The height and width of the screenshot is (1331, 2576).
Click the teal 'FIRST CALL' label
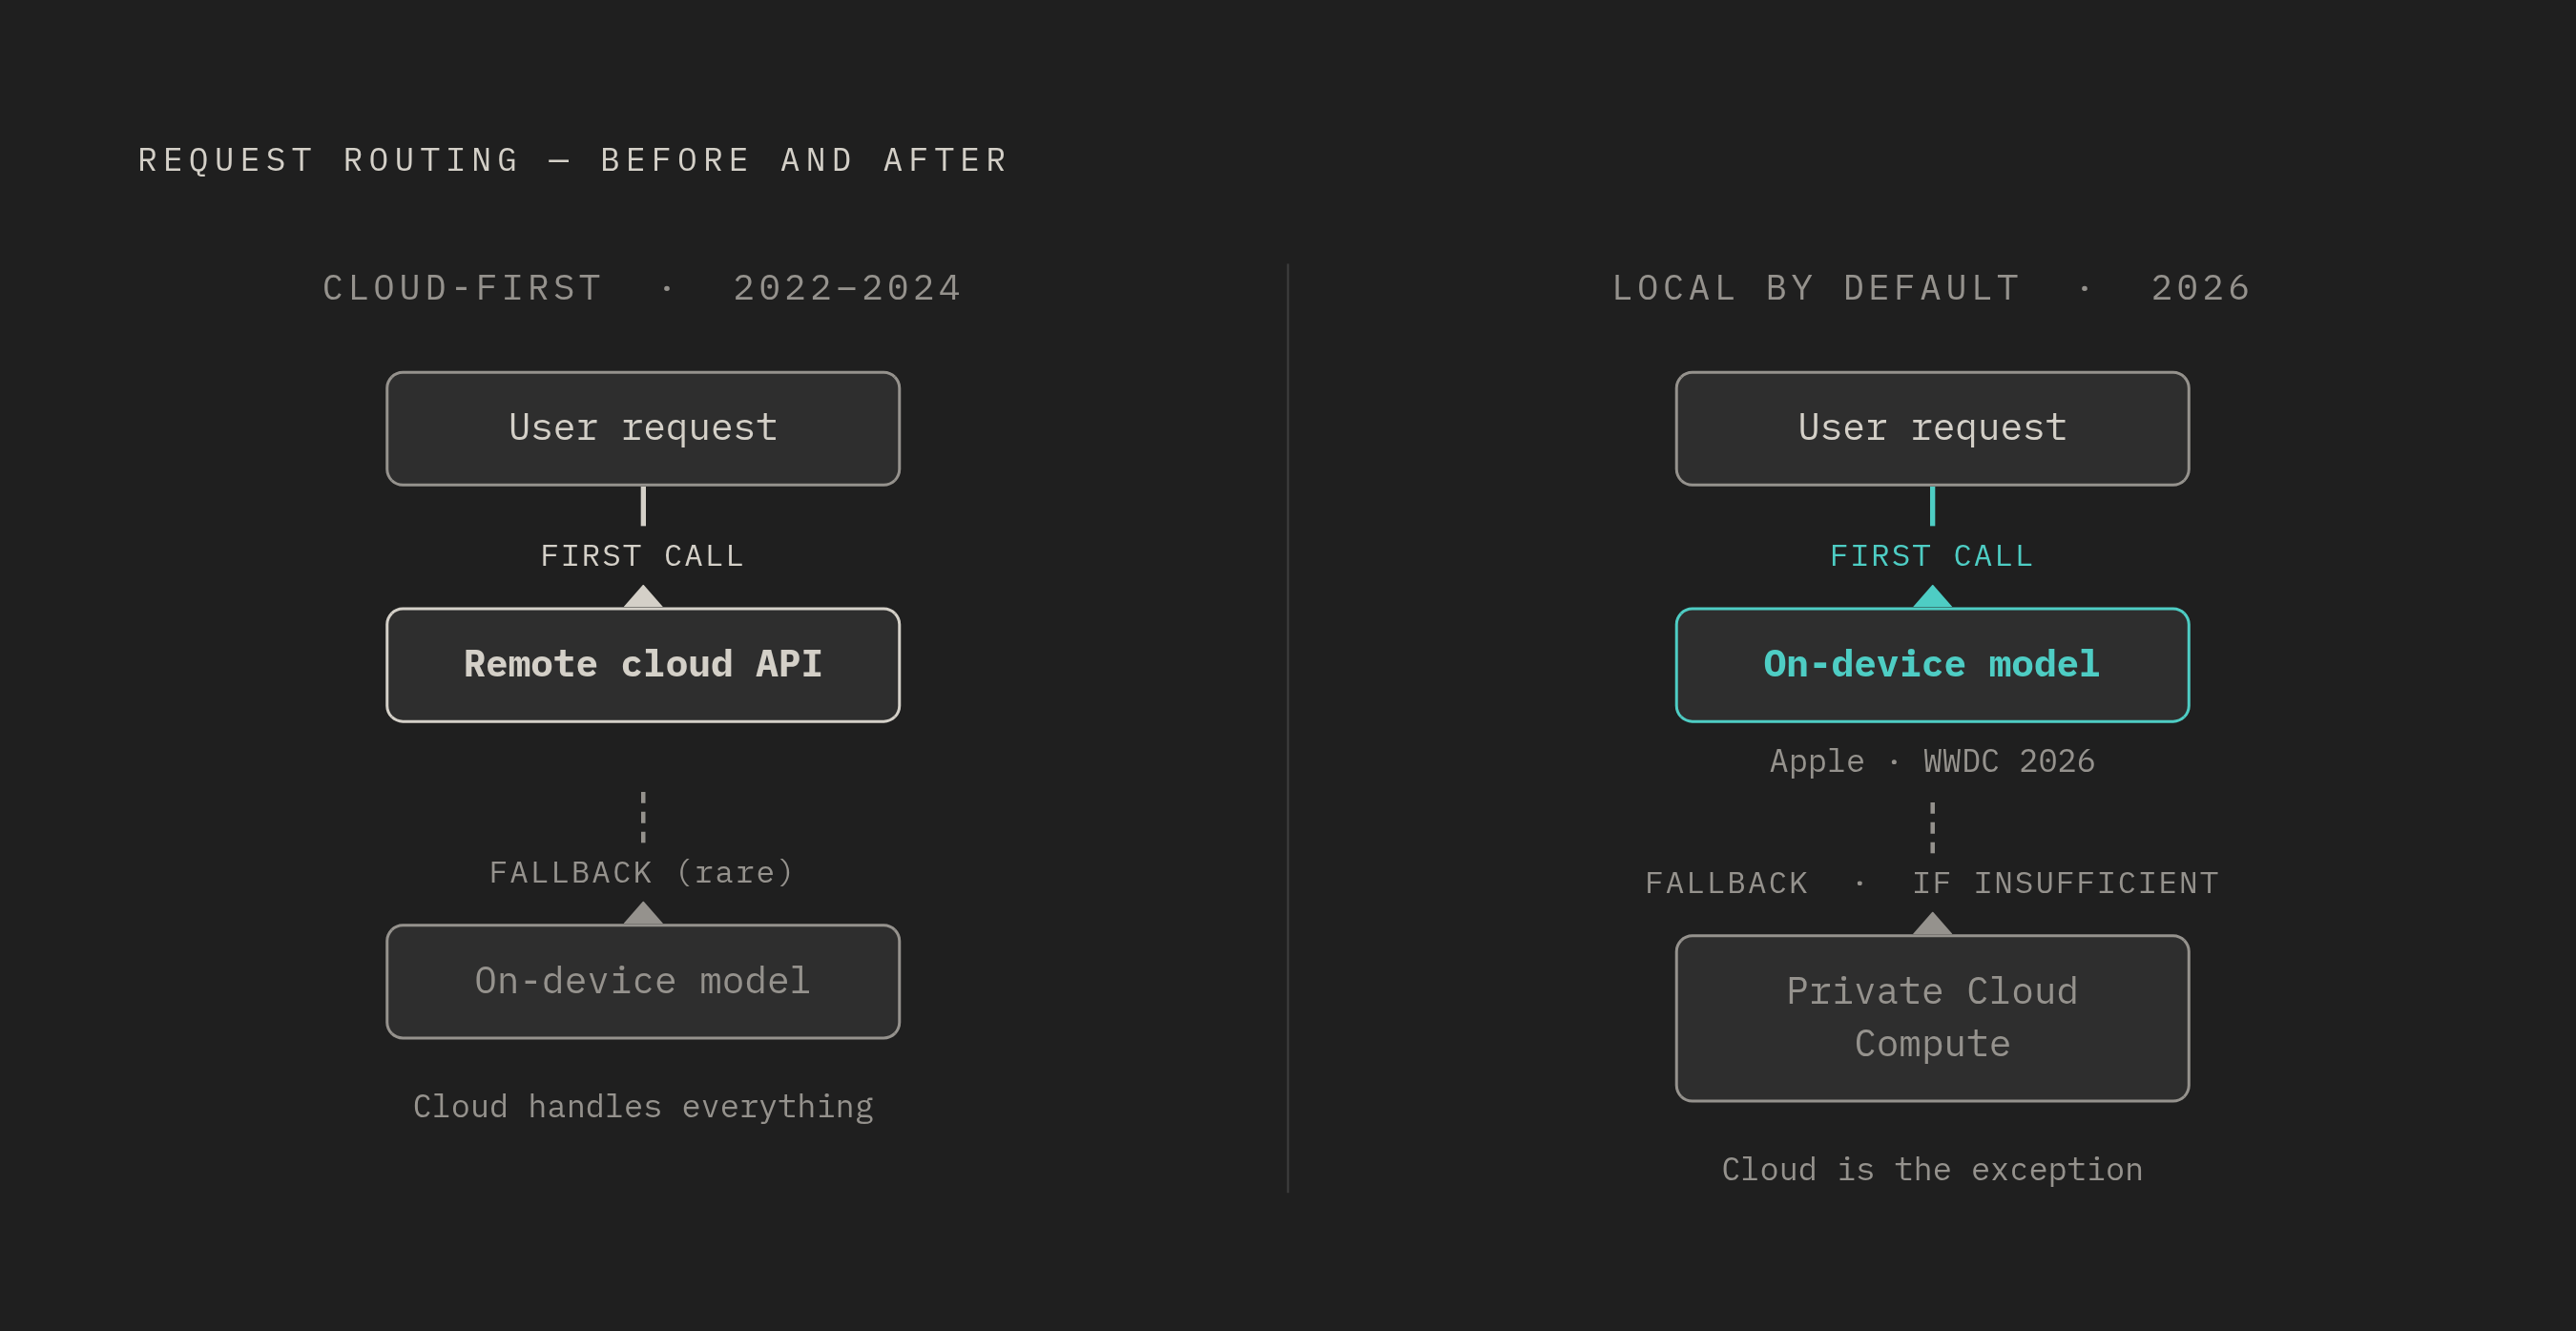[1932, 556]
